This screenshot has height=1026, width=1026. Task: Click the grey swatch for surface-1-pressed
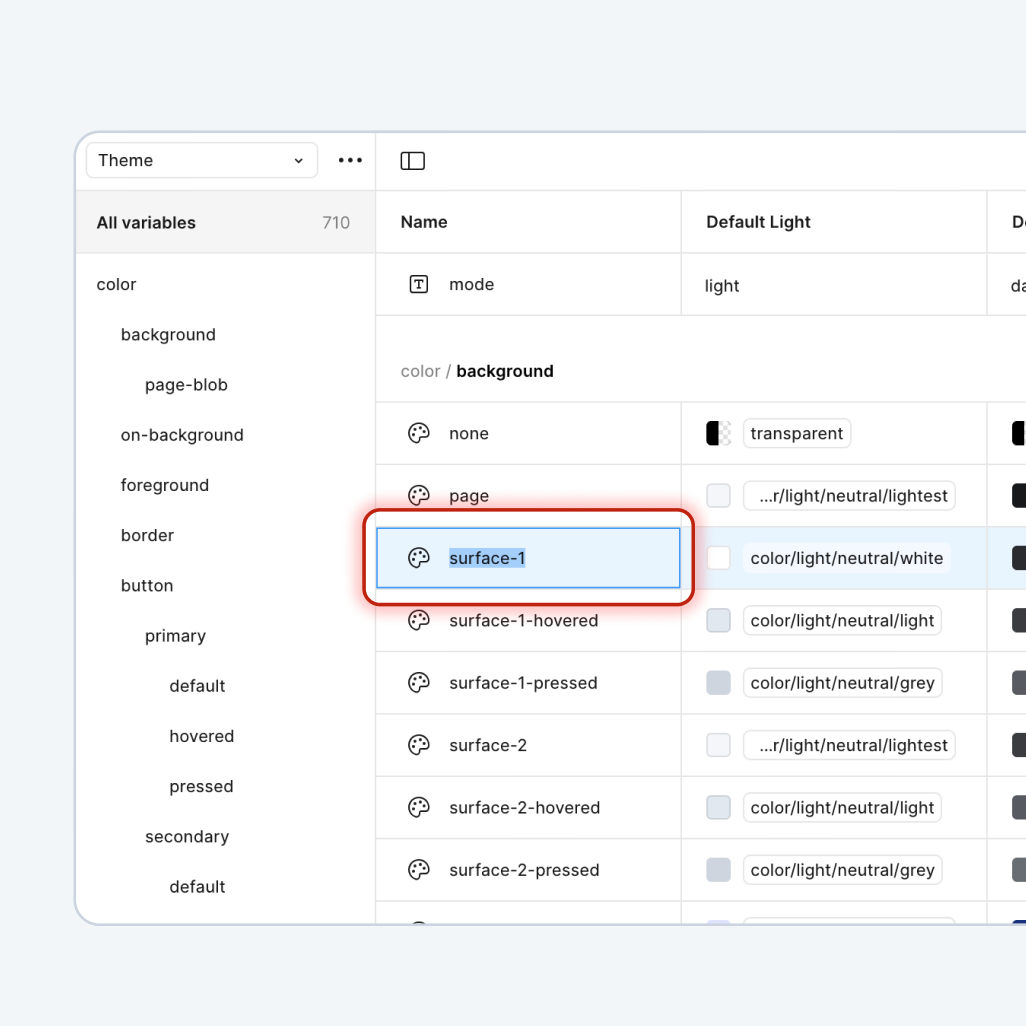click(x=718, y=683)
